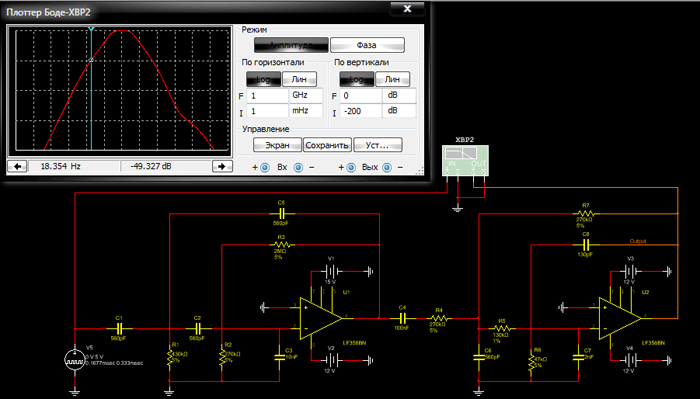Click the Экран button
Screen dimensions: 700x399
pos(277,145)
